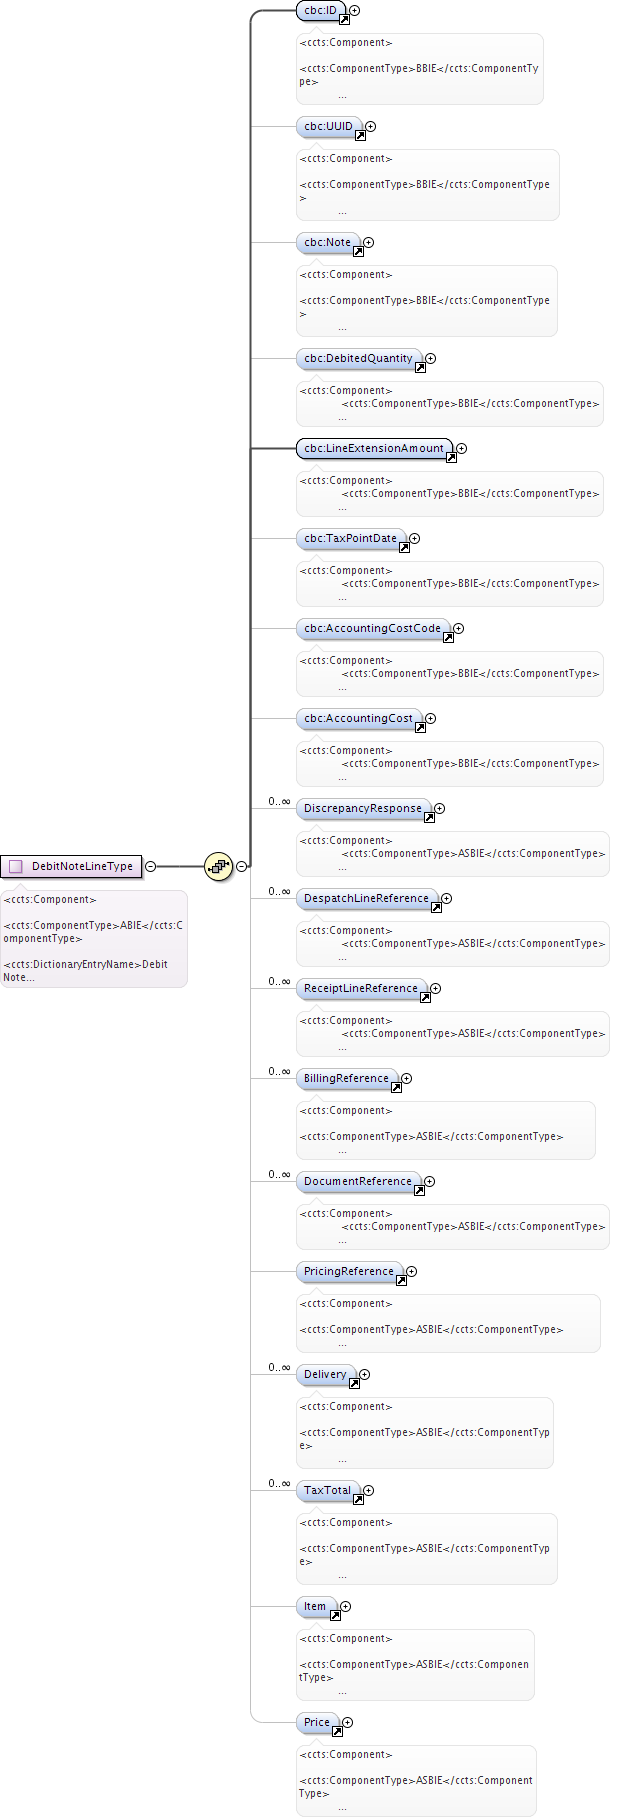This screenshot has height=1820, width=617.
Task: Collapse the sequence compositor children
Action: click(x=242, y=866)
